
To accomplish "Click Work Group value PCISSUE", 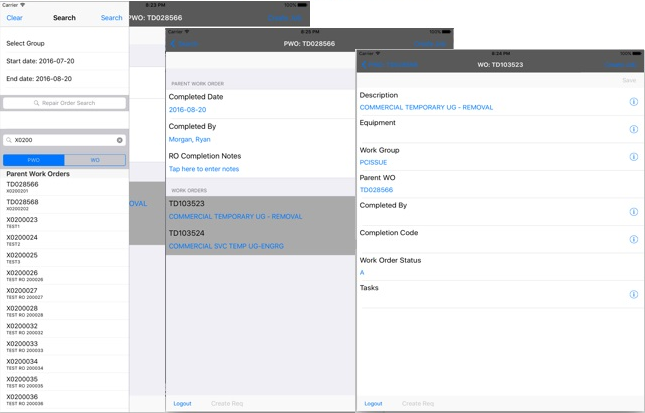I will pos(373,162).
